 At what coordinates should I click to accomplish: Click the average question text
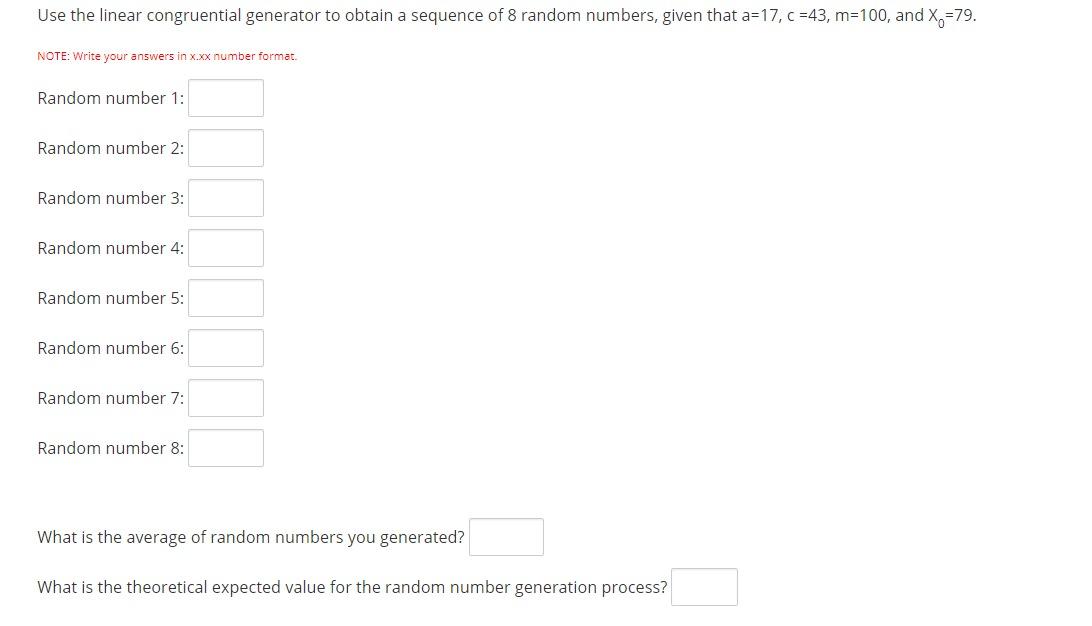(x=248, y=537)
